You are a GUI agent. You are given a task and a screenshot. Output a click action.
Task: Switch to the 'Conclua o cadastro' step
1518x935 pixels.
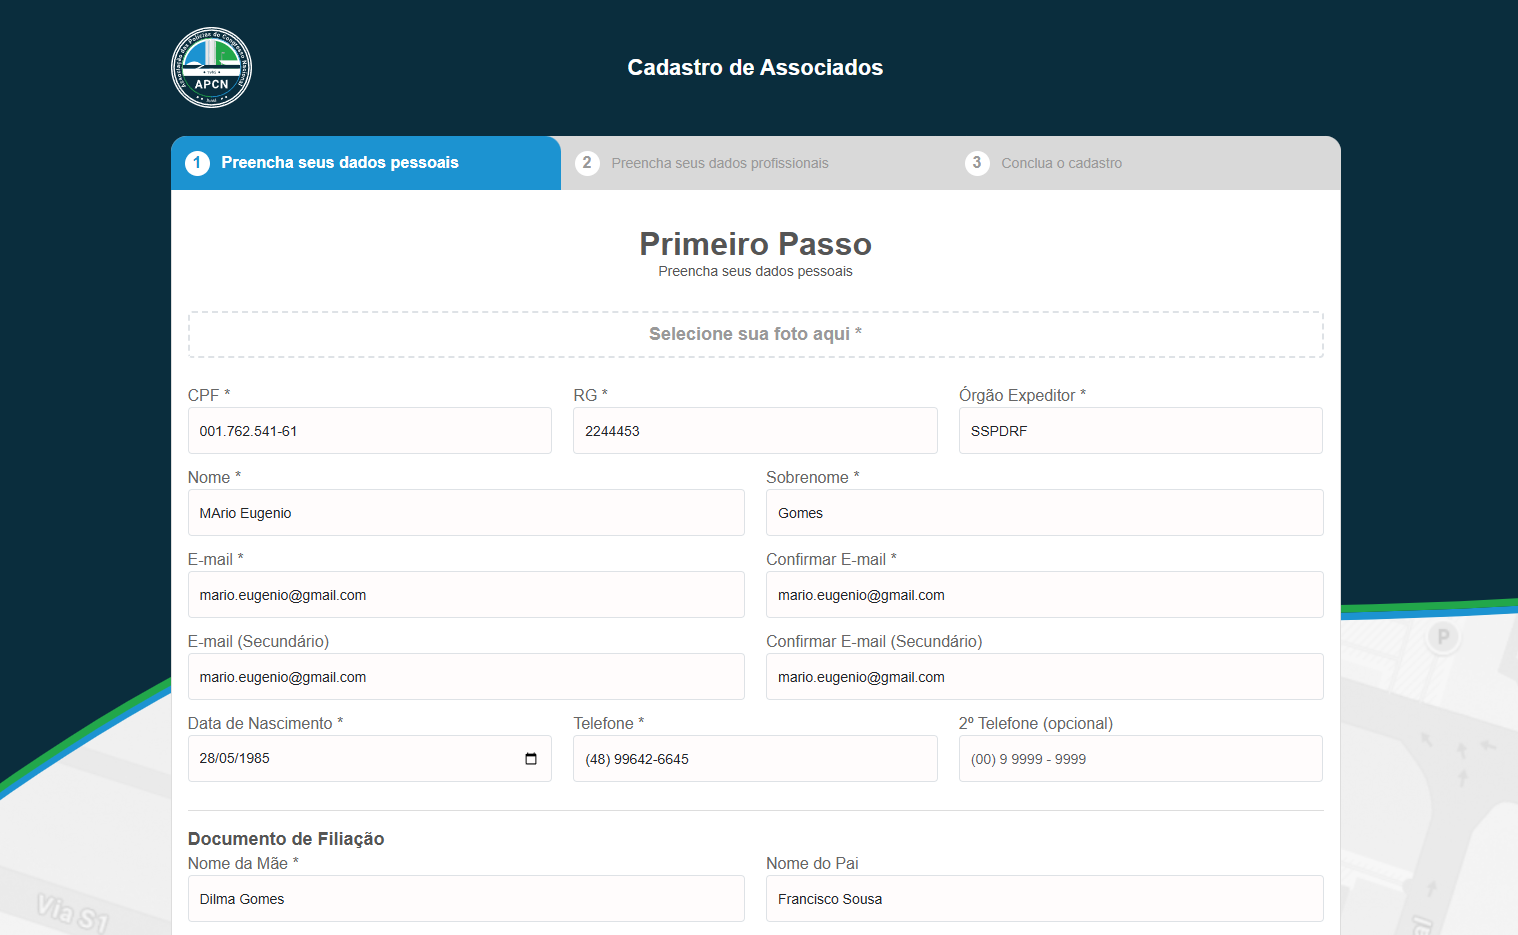pos(1061,163)
